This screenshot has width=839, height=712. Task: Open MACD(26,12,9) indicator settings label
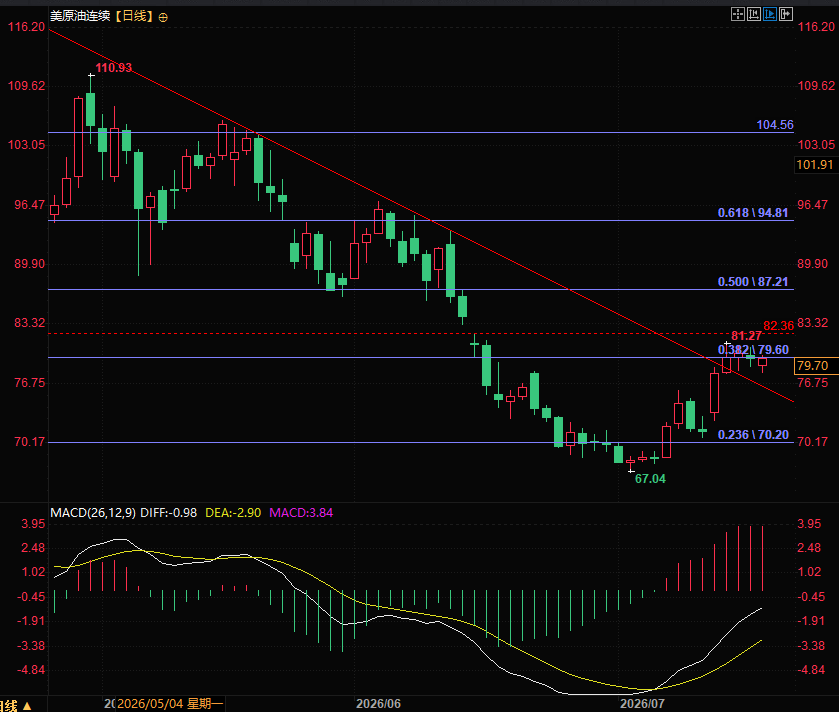[x=93, y=512]
